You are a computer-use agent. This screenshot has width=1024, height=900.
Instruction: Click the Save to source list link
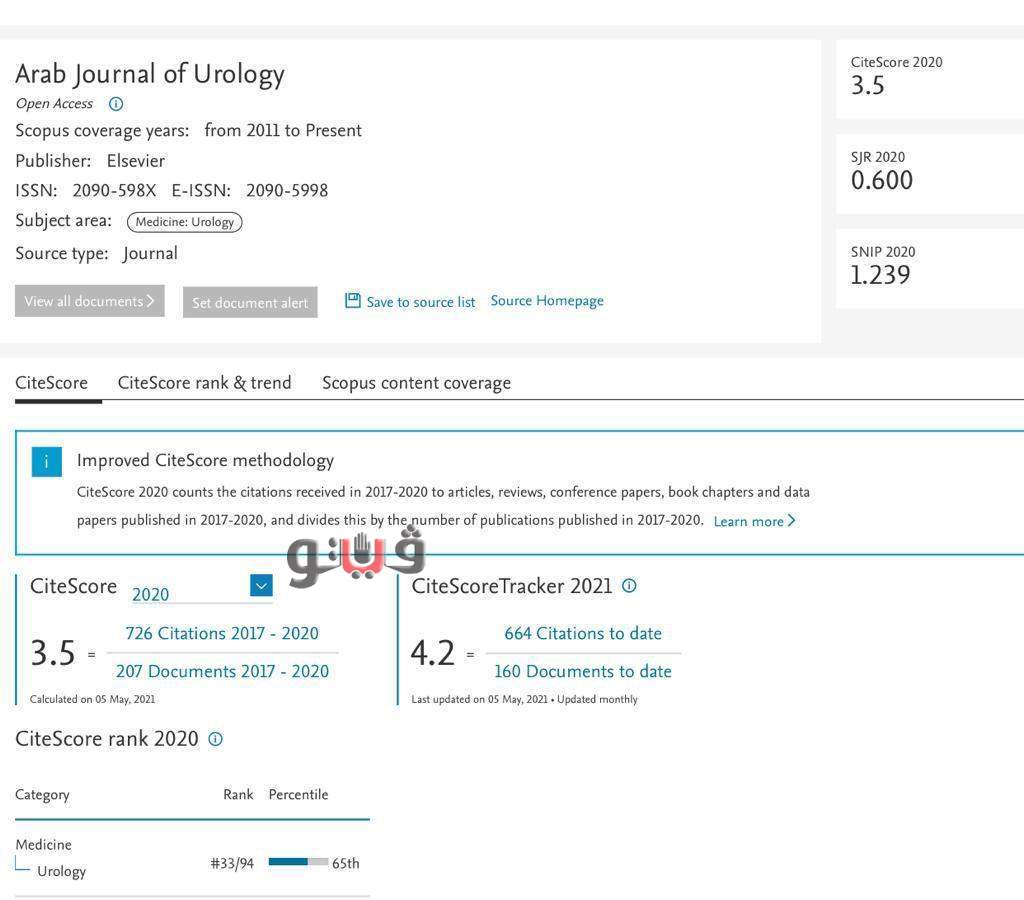421,302
